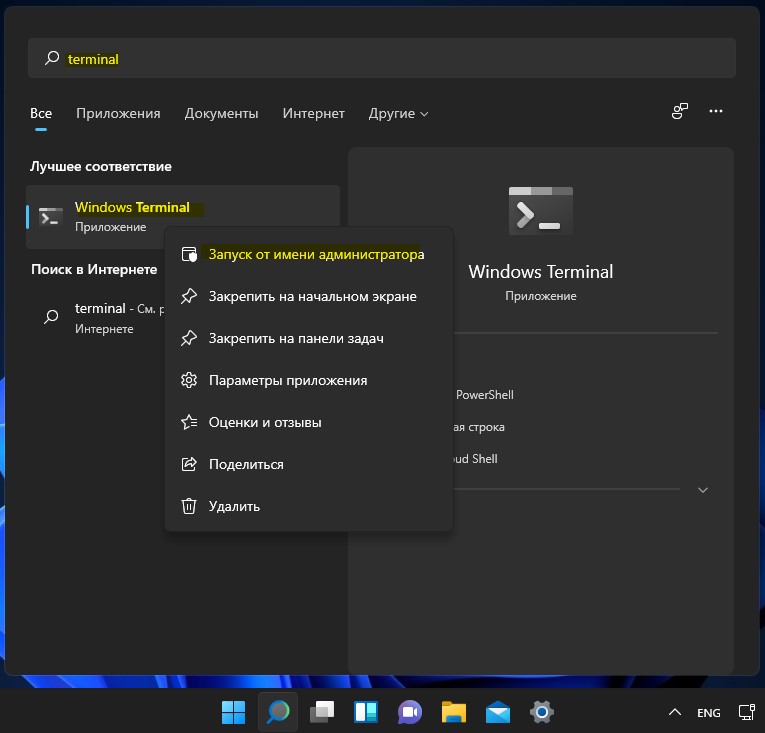Image resolution: width=765 pixels, height=733 pixels.
Task: Click the pin icon beside начальном экране
Action: 189,296
